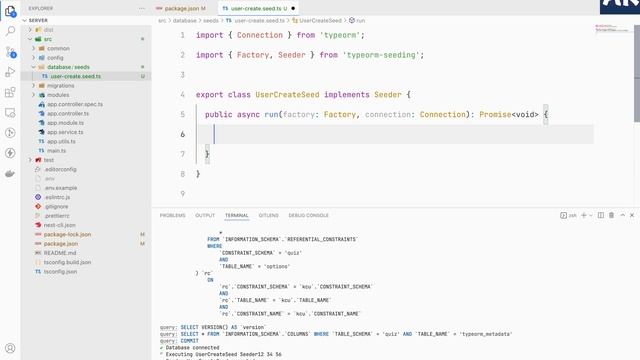Expand the common folder
Screen dimensions: 640x360
[x=33, y=48]
